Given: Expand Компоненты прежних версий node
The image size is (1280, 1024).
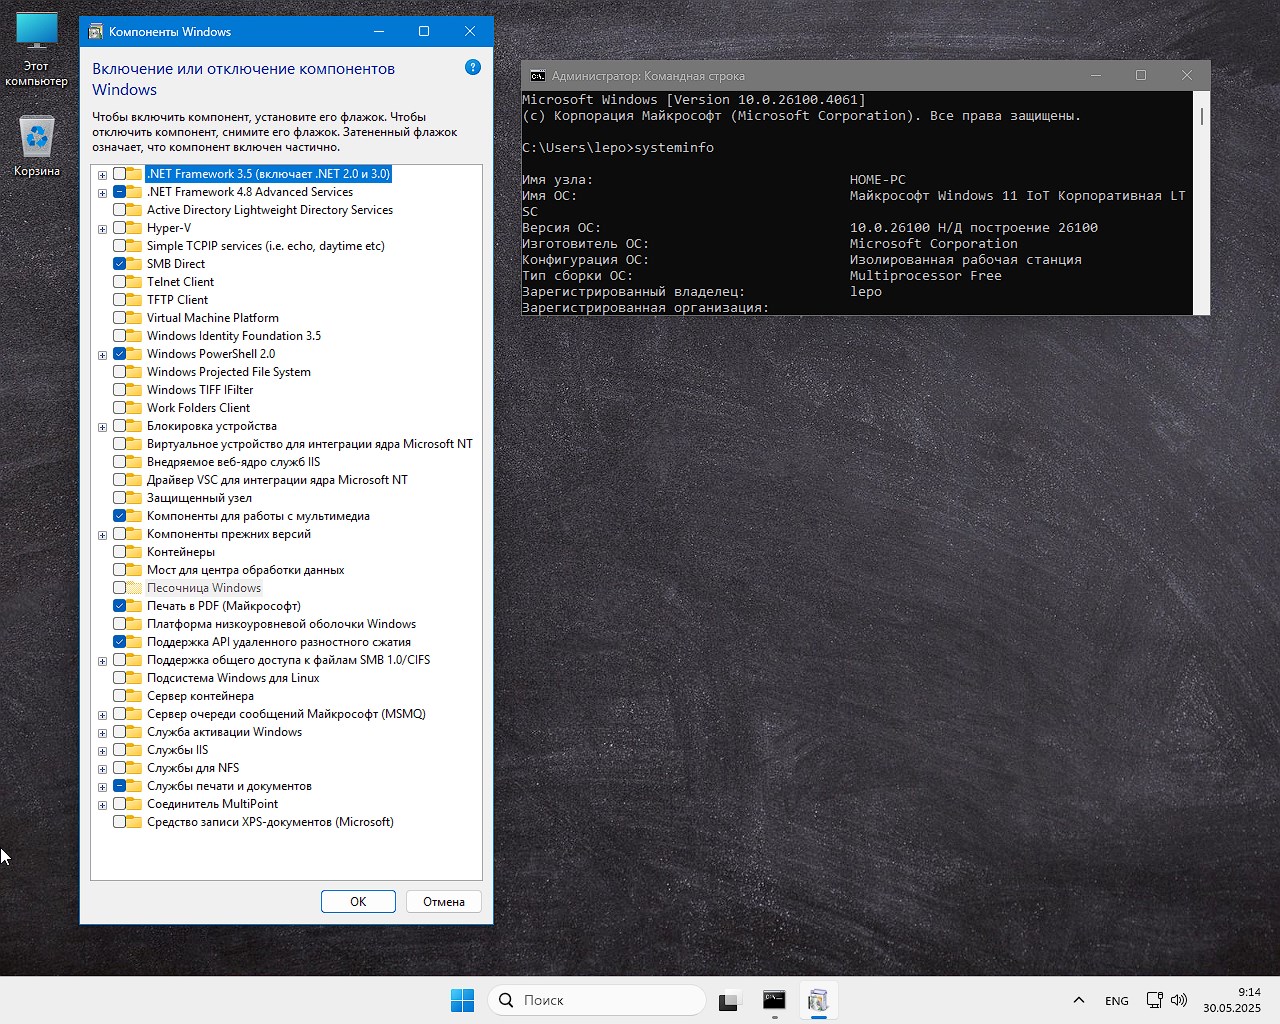Looking at the screenshot, I should 102,535.
